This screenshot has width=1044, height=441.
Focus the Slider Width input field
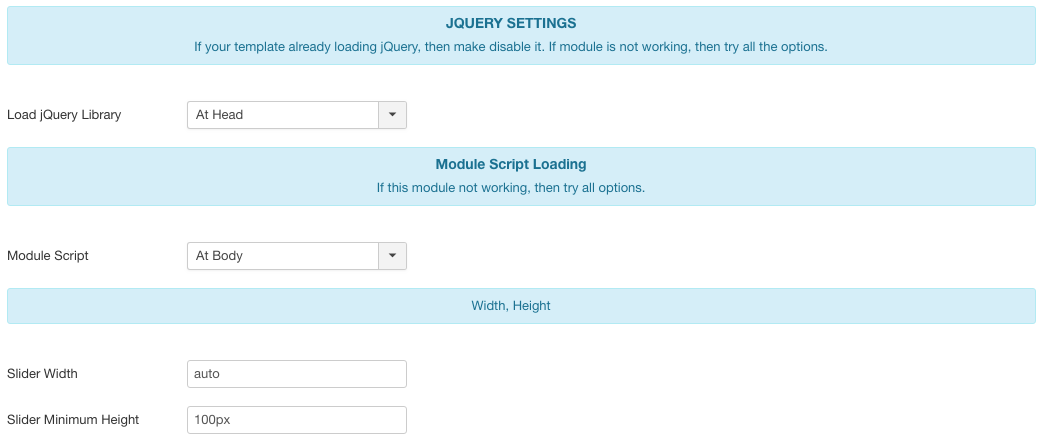(x=297, y=374)
